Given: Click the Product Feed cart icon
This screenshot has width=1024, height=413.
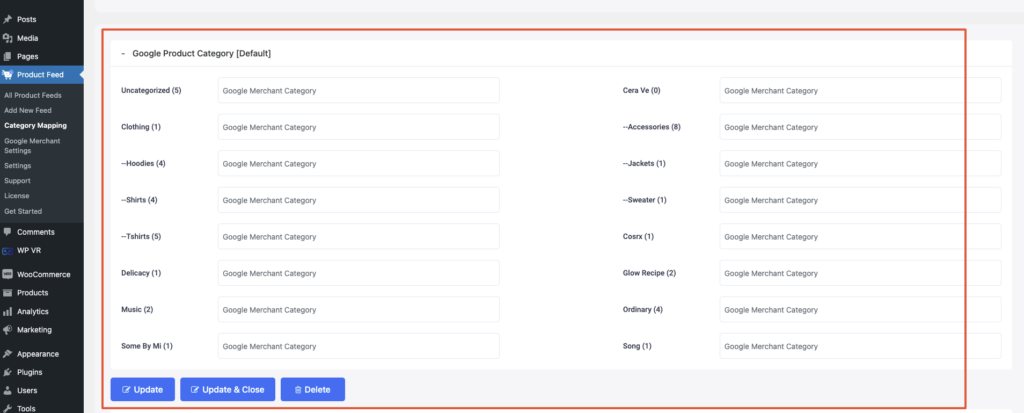Looking at the screenshot, I should pyautogui.click(x=8, y=74).
